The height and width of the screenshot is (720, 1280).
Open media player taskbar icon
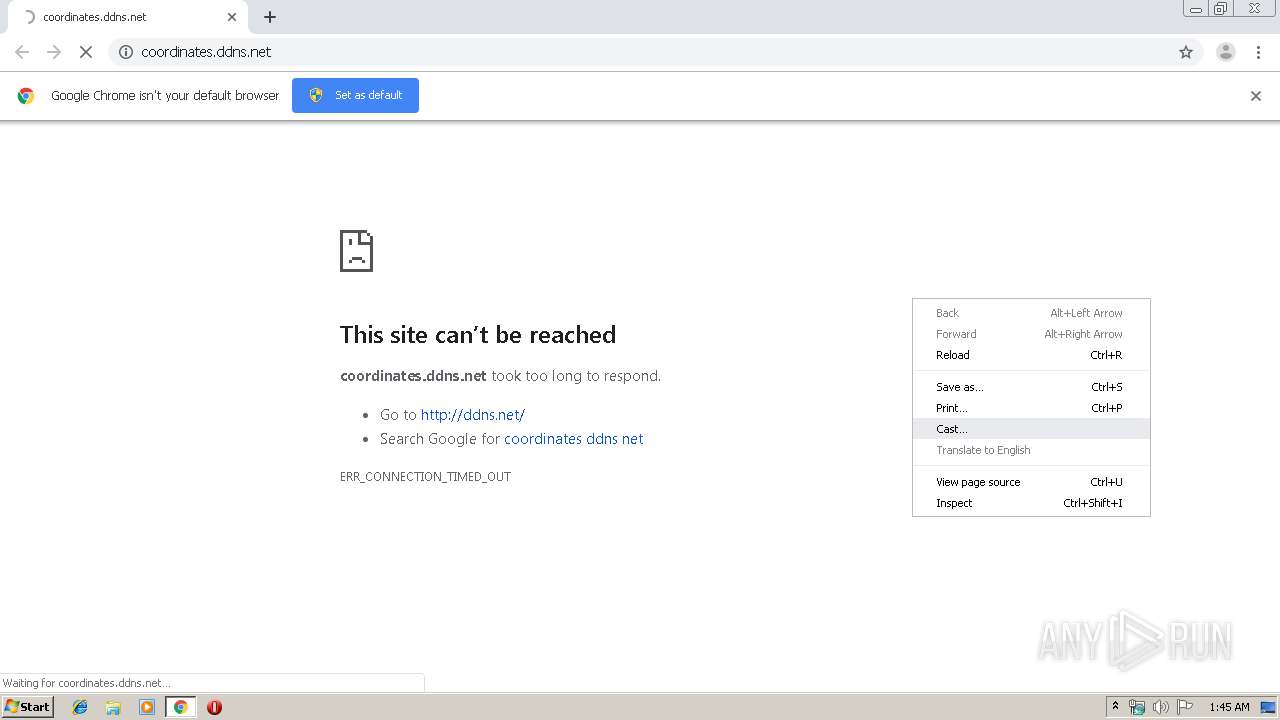[x=147, y=707]
